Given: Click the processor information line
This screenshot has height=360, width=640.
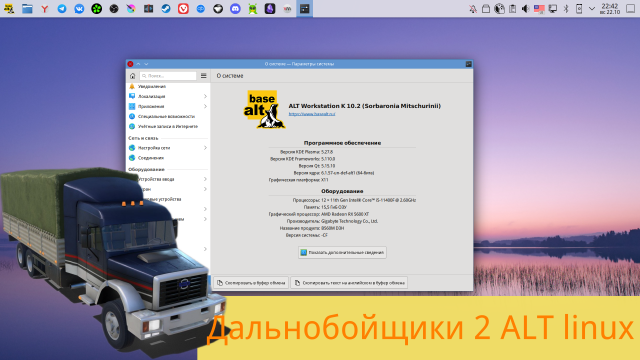Looking at the screenshot, I should coord(354,200).
